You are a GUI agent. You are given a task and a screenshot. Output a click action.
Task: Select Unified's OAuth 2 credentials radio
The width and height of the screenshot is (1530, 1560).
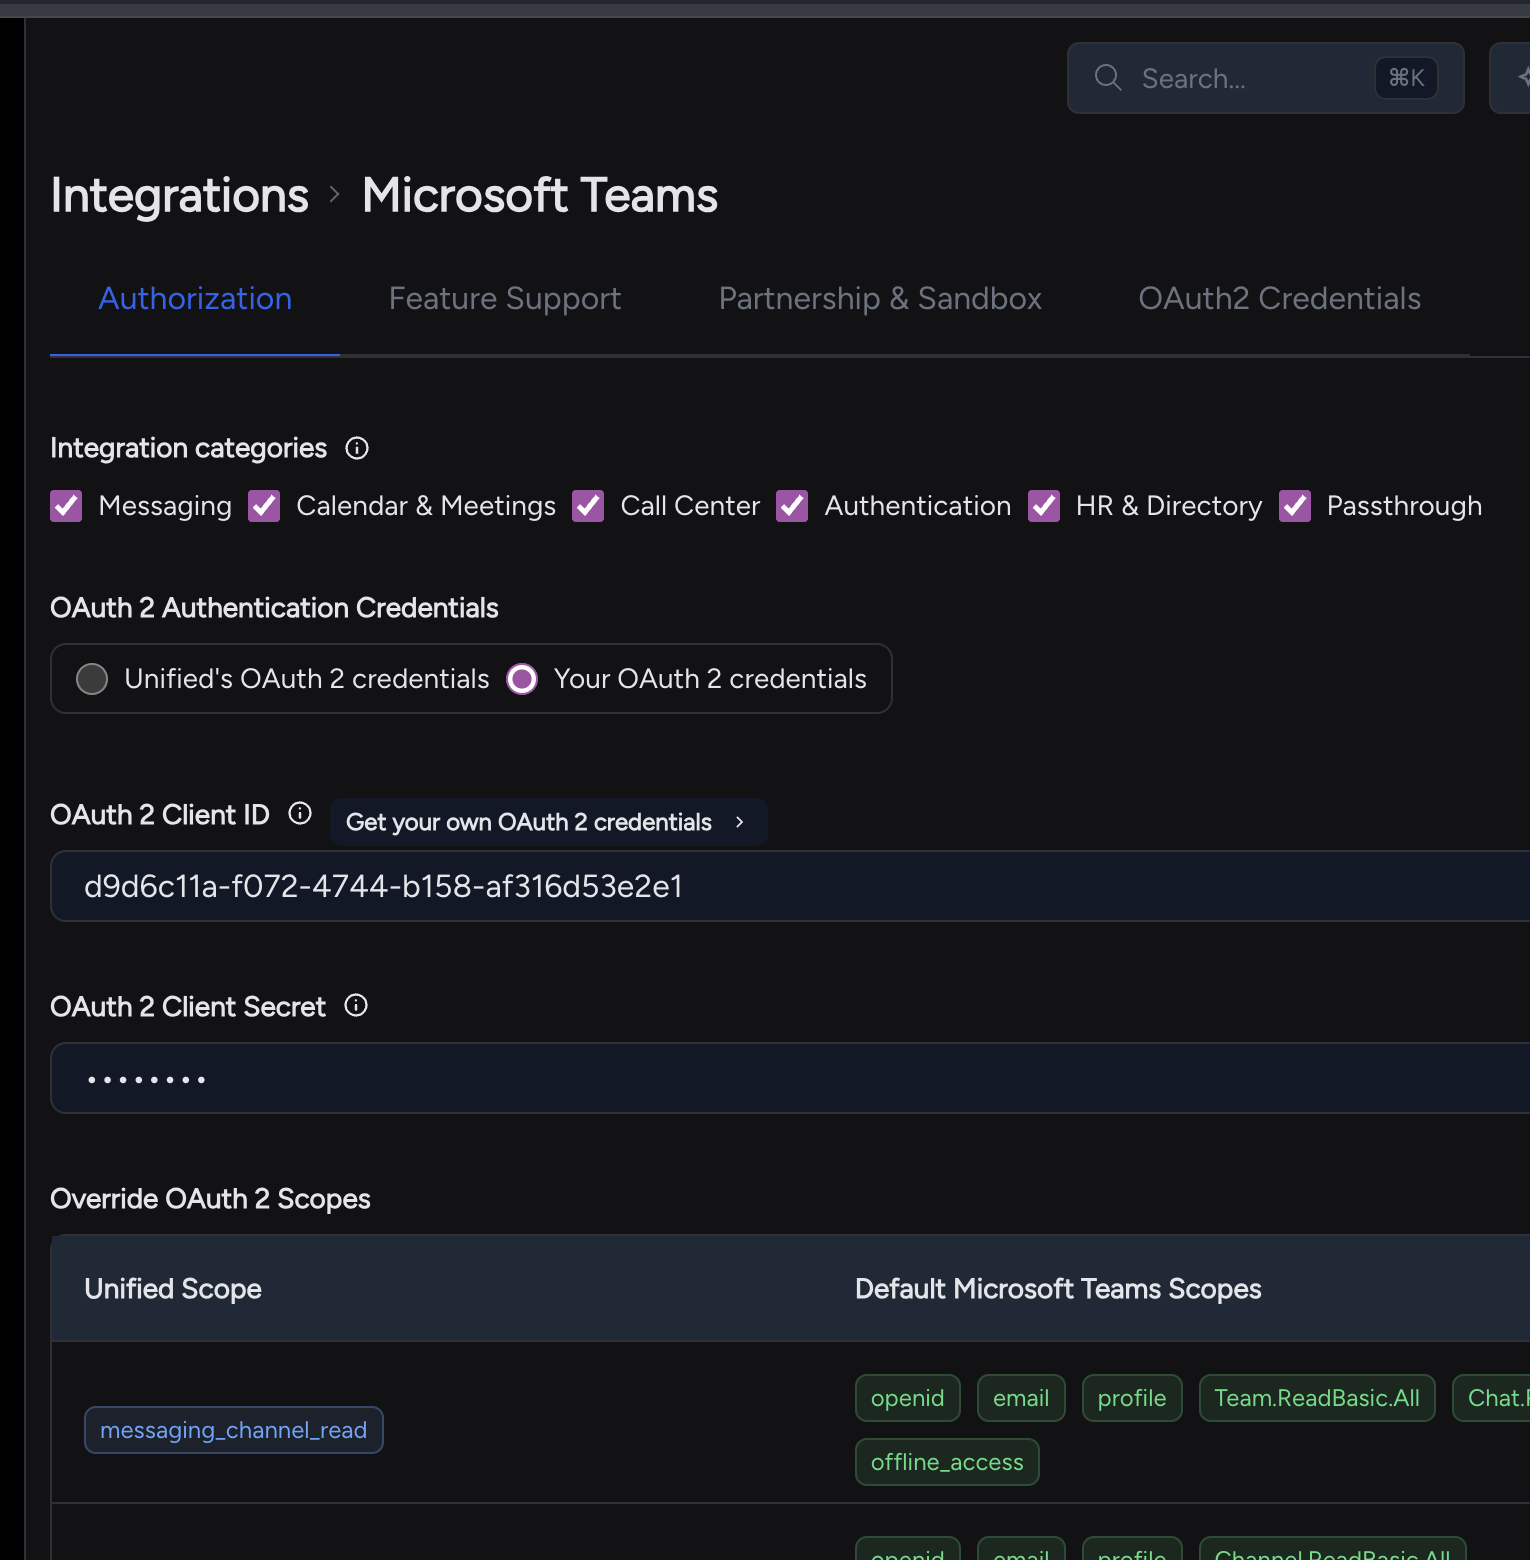pyautogui.click(x=92, y=679)
